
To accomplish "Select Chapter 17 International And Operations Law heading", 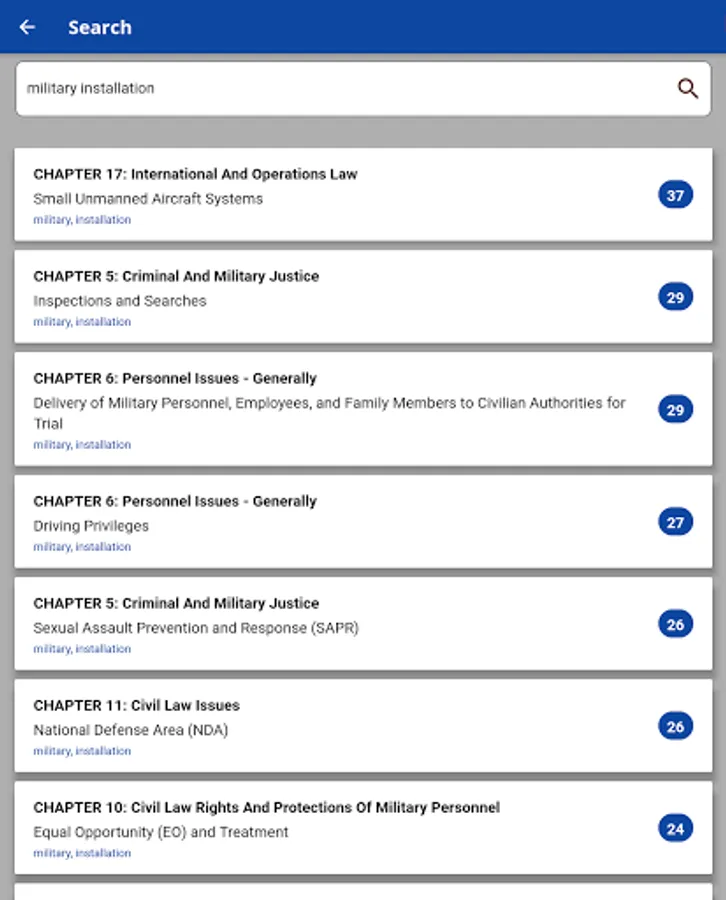I will 195,174.
